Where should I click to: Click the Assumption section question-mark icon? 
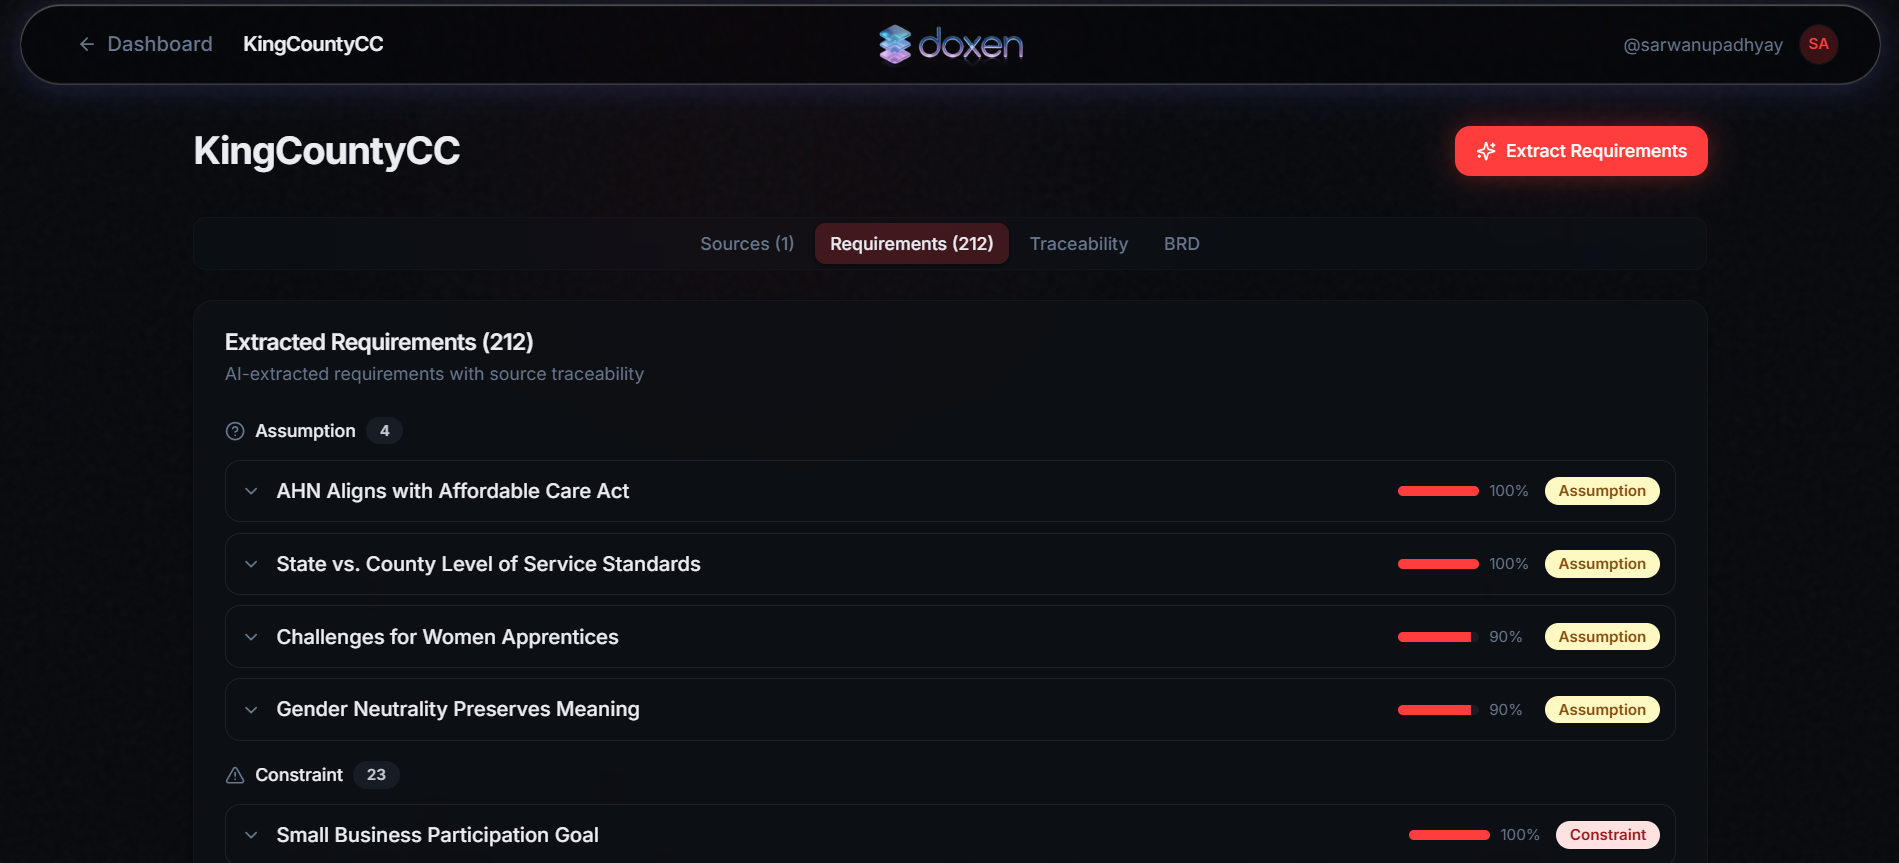point(235,431)
